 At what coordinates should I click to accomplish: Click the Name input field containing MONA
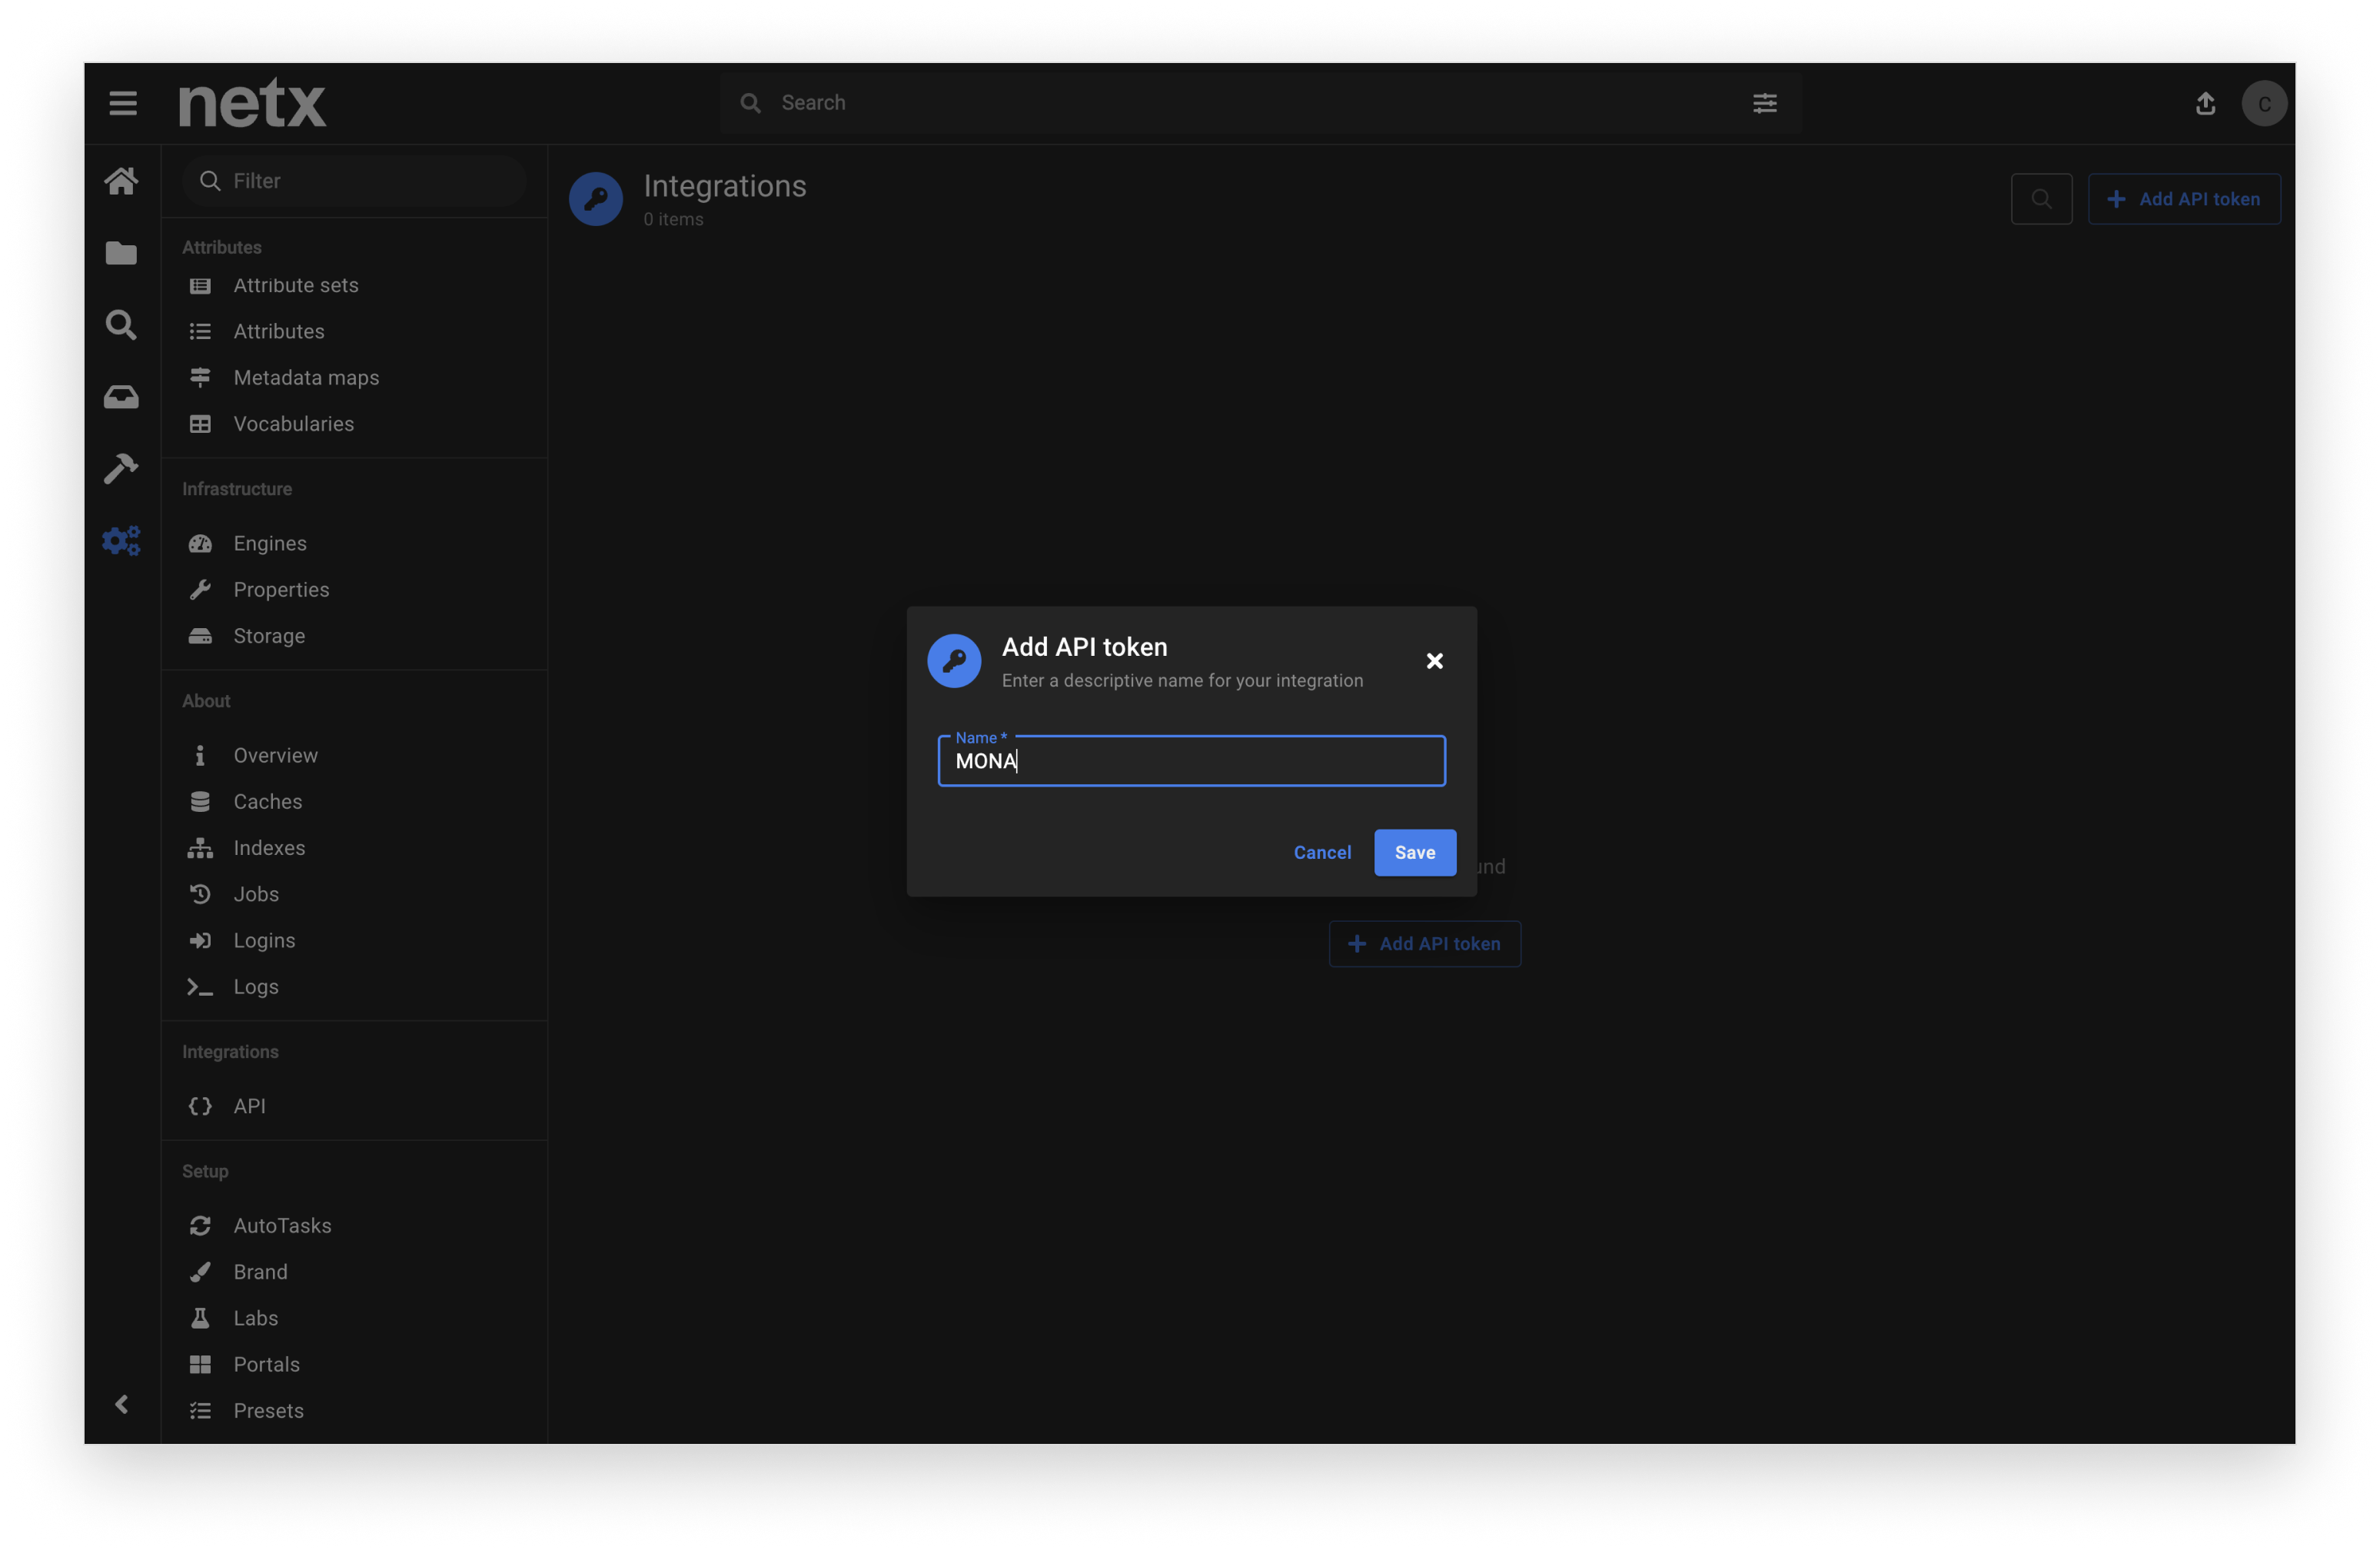[1191, 761]
